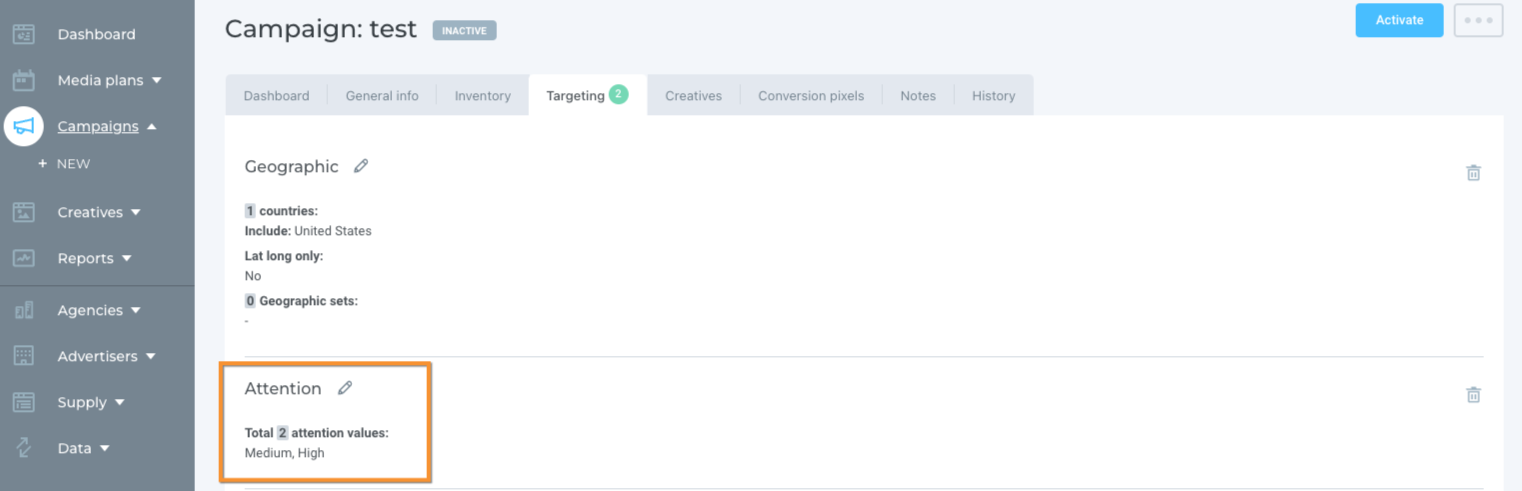Switch to the History tab
Viewport: 1522px width, 491px height.
click(993, 96)
